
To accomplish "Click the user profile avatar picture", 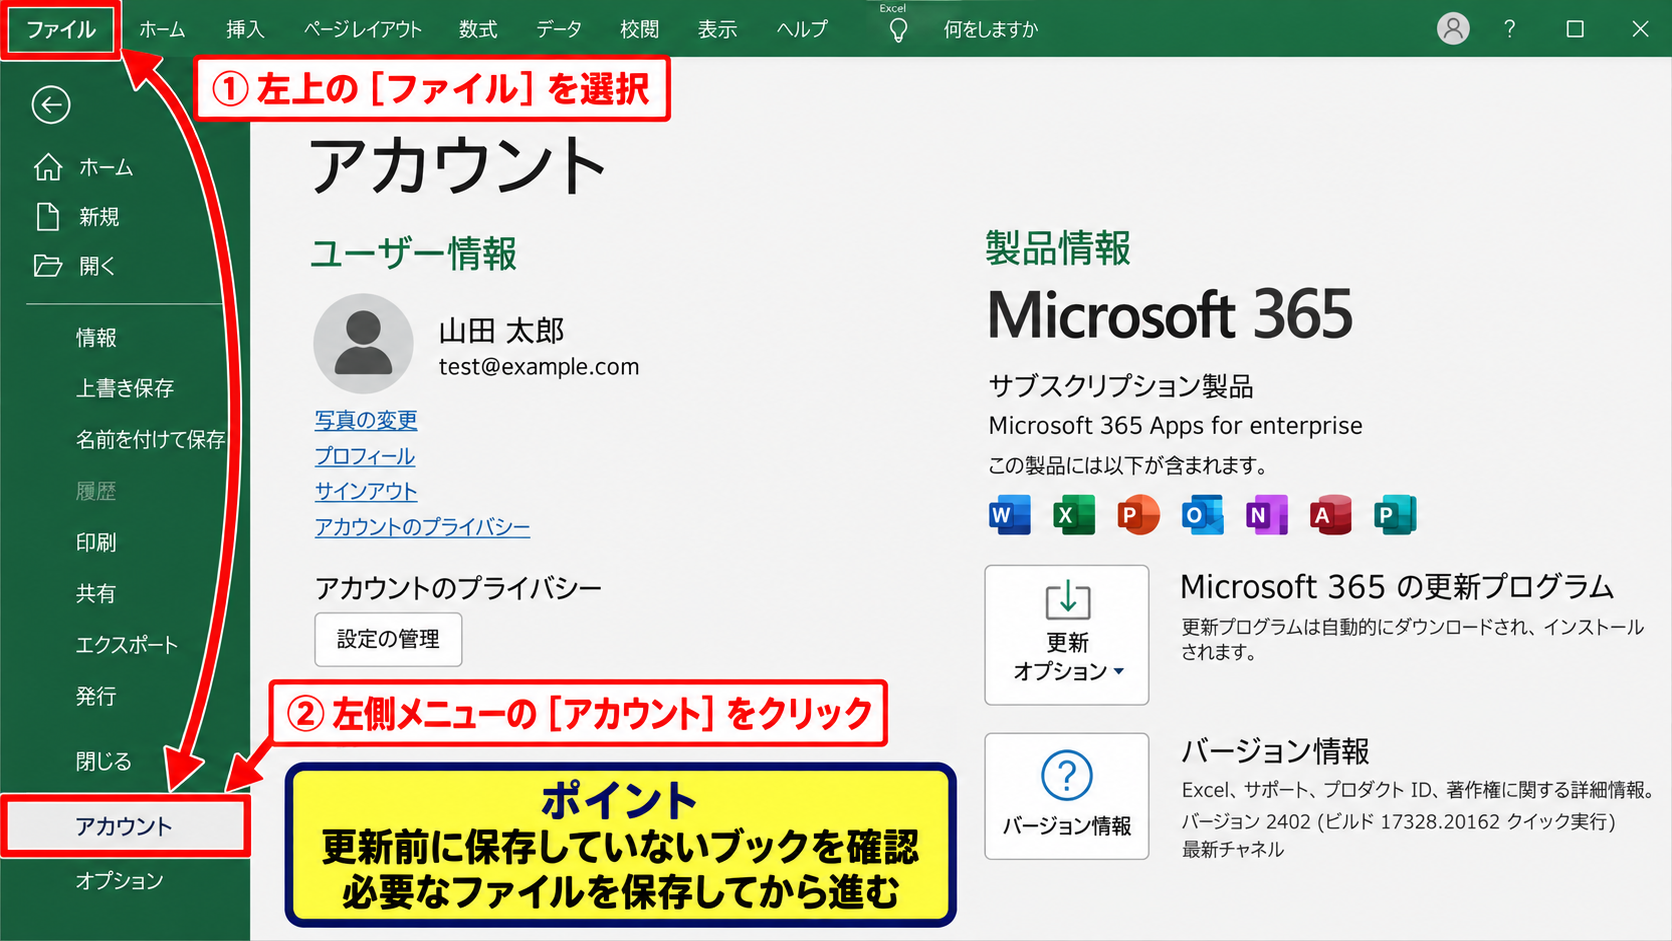I will coord(363,343).
